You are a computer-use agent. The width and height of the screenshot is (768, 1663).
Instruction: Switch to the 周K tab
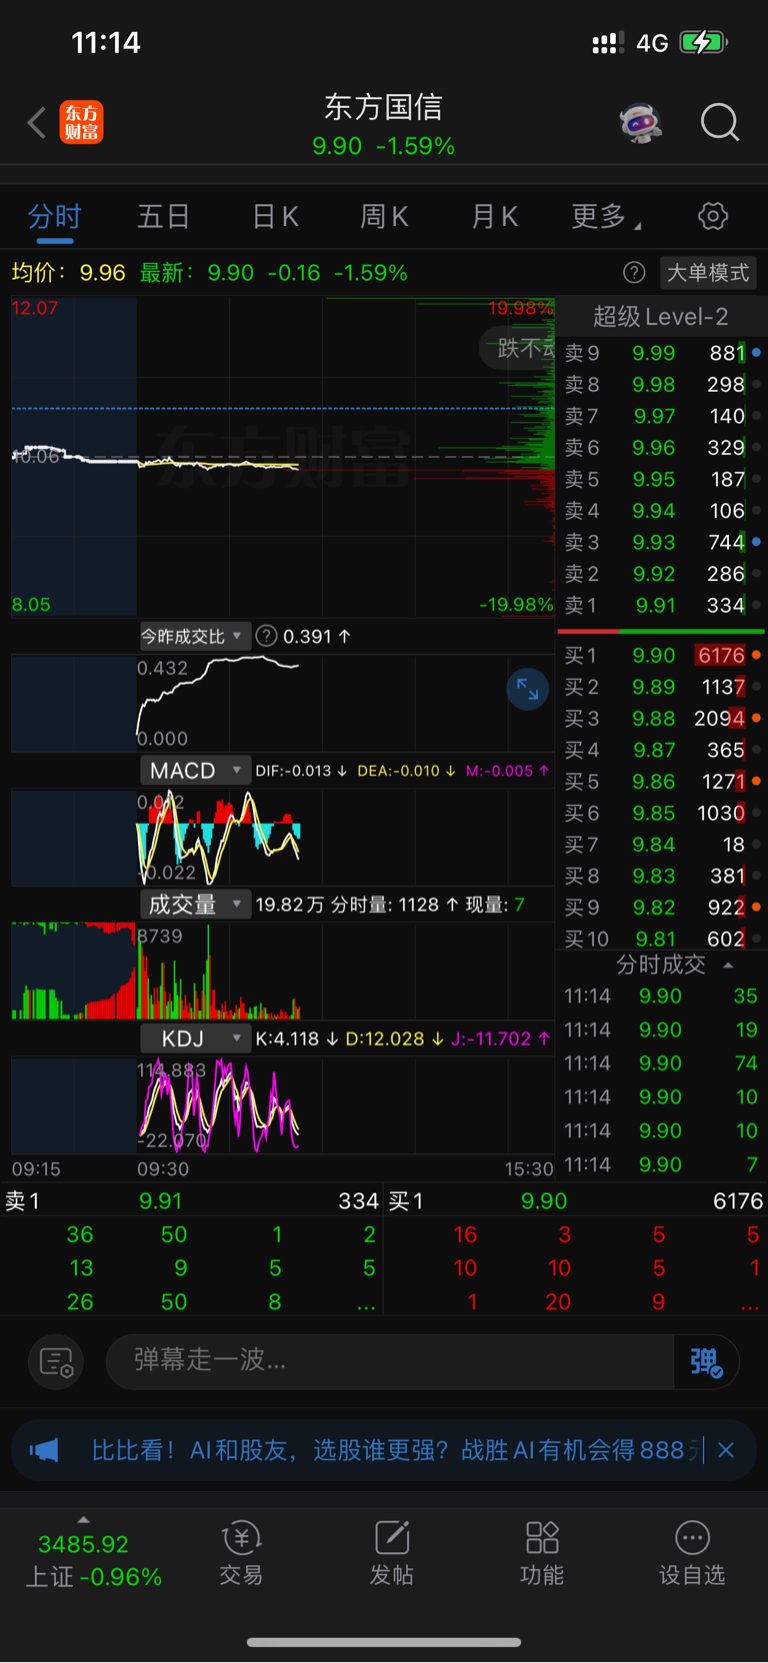pos(384,216)
